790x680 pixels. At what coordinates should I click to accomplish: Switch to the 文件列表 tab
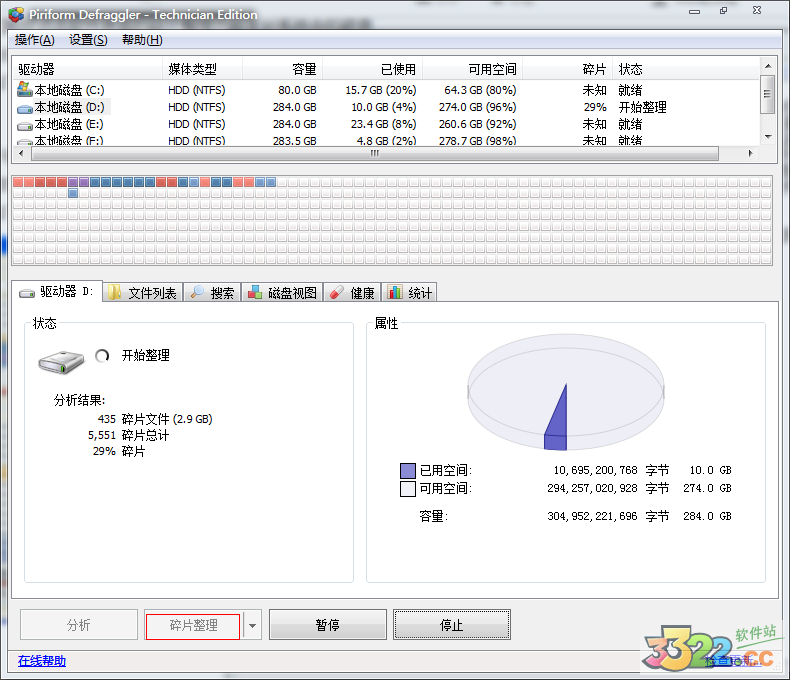tap(143, 292)
